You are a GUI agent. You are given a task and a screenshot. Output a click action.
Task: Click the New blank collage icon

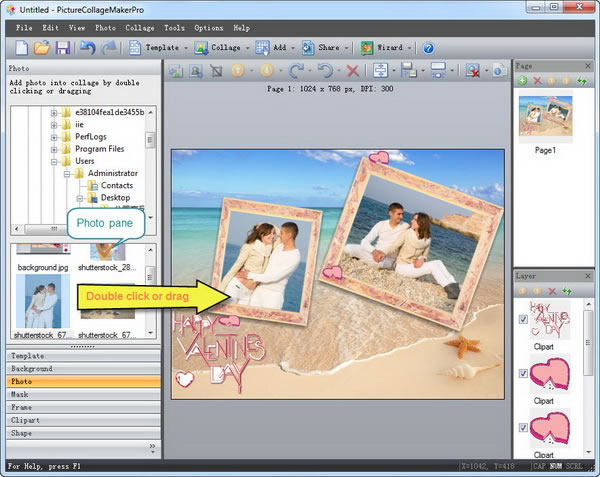point(21,48)
